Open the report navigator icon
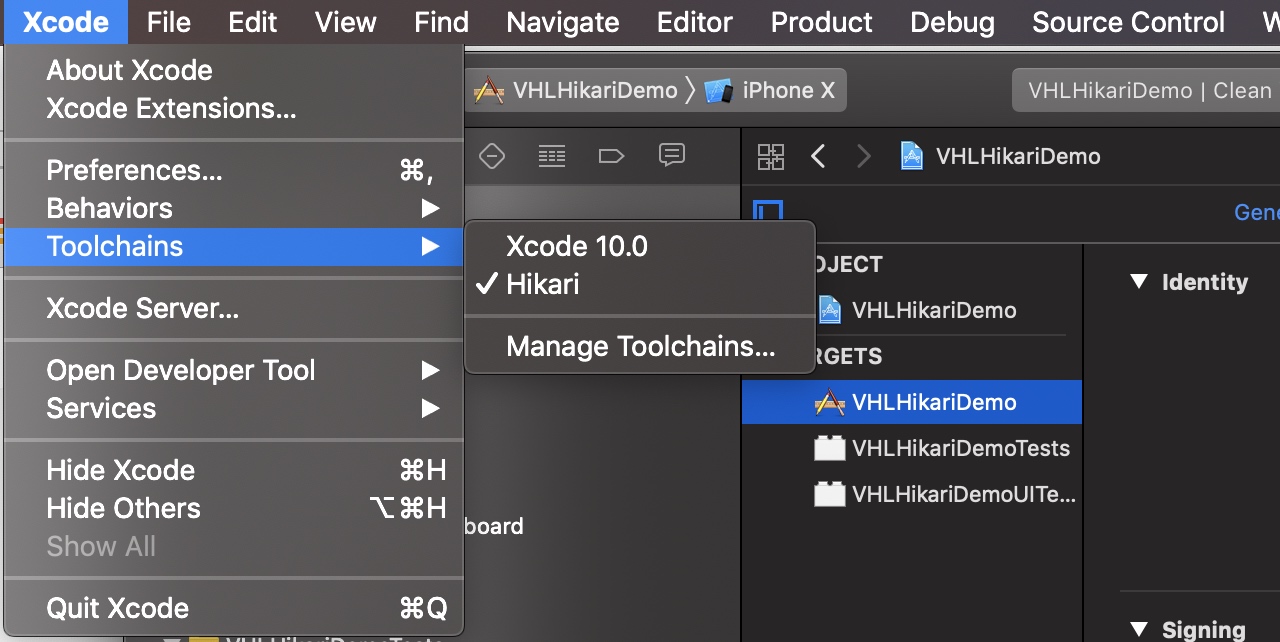This screenshot has height=642, width=1280. pos(671,155)
